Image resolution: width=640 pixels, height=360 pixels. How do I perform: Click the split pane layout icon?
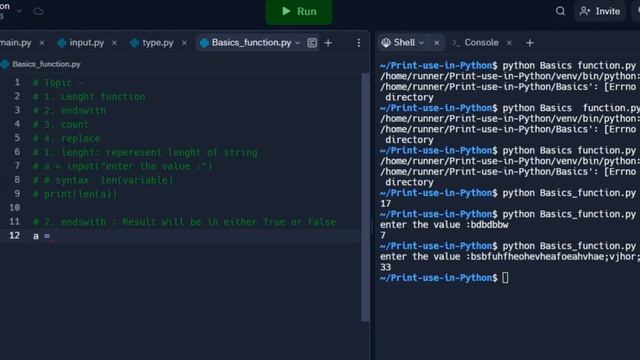coord(312,43)
